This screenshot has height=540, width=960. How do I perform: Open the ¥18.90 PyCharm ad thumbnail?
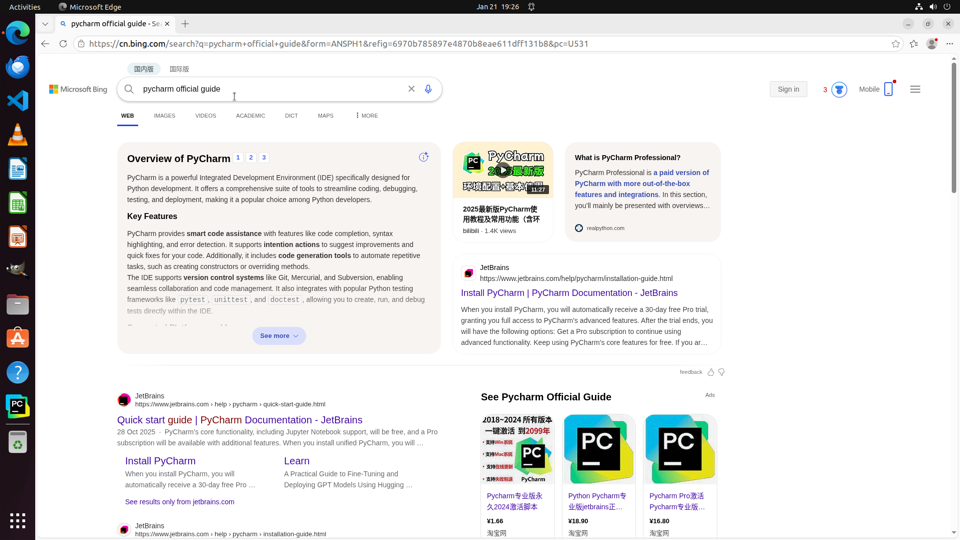click(599, 449)
